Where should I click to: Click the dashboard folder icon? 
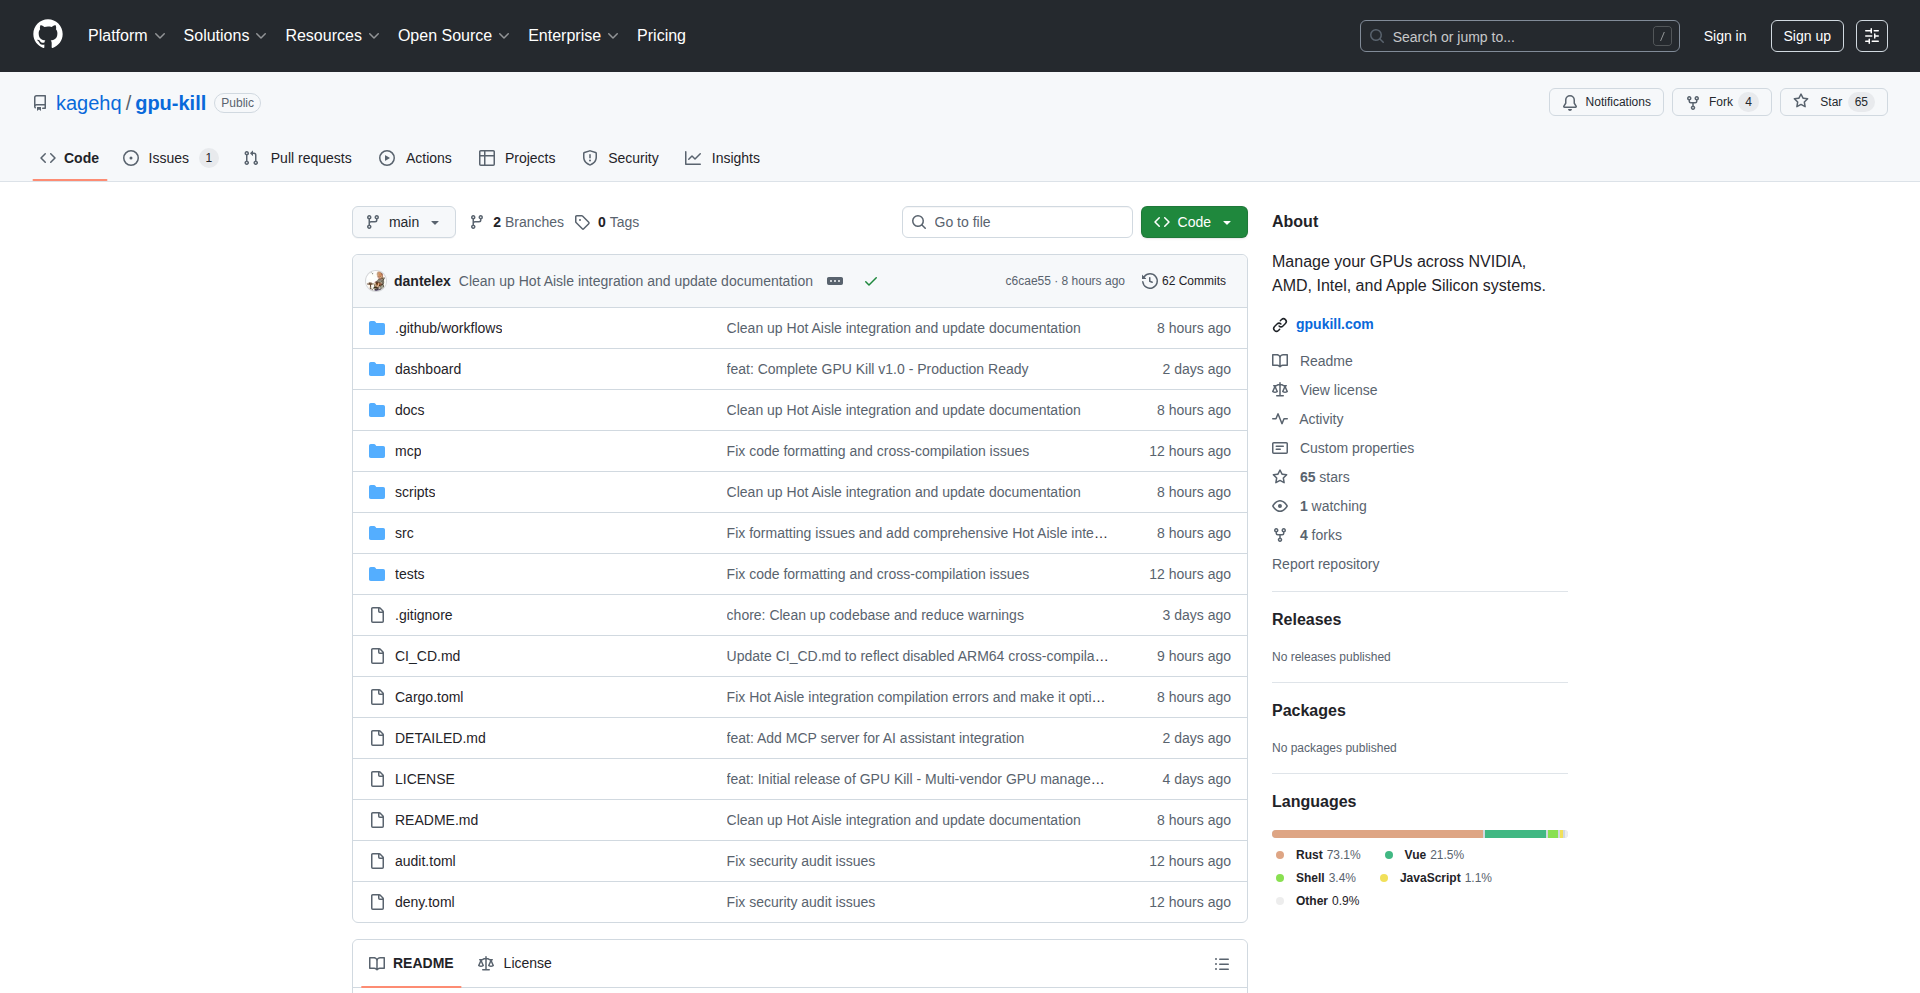tap(377, 369)
